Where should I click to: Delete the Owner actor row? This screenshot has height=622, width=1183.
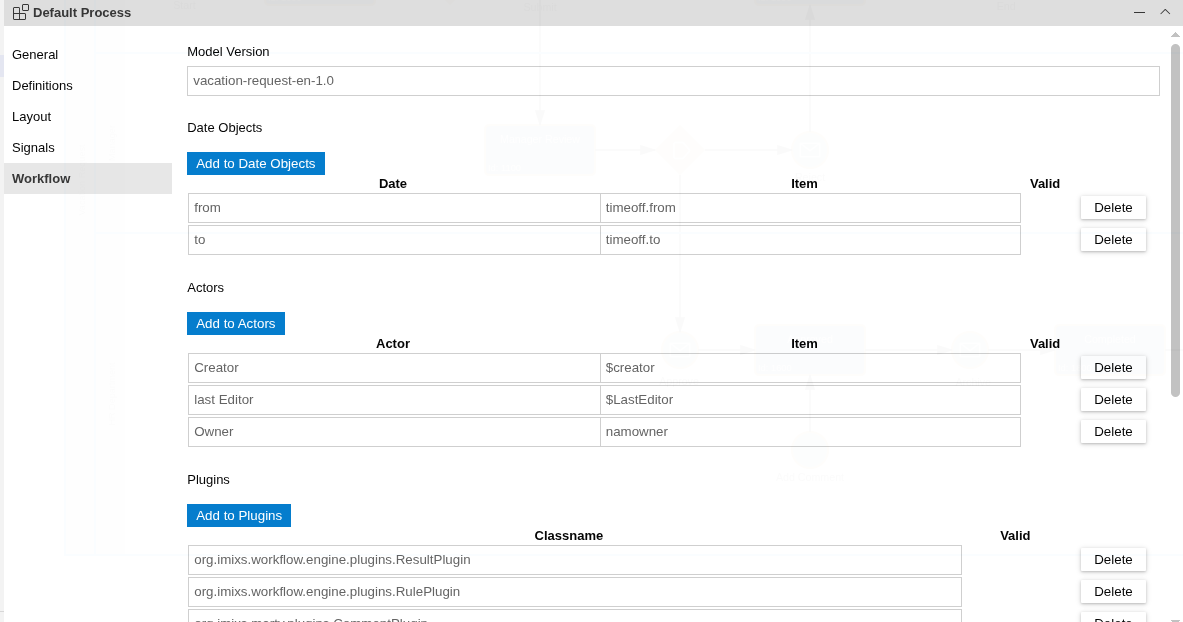(1112, 431)
